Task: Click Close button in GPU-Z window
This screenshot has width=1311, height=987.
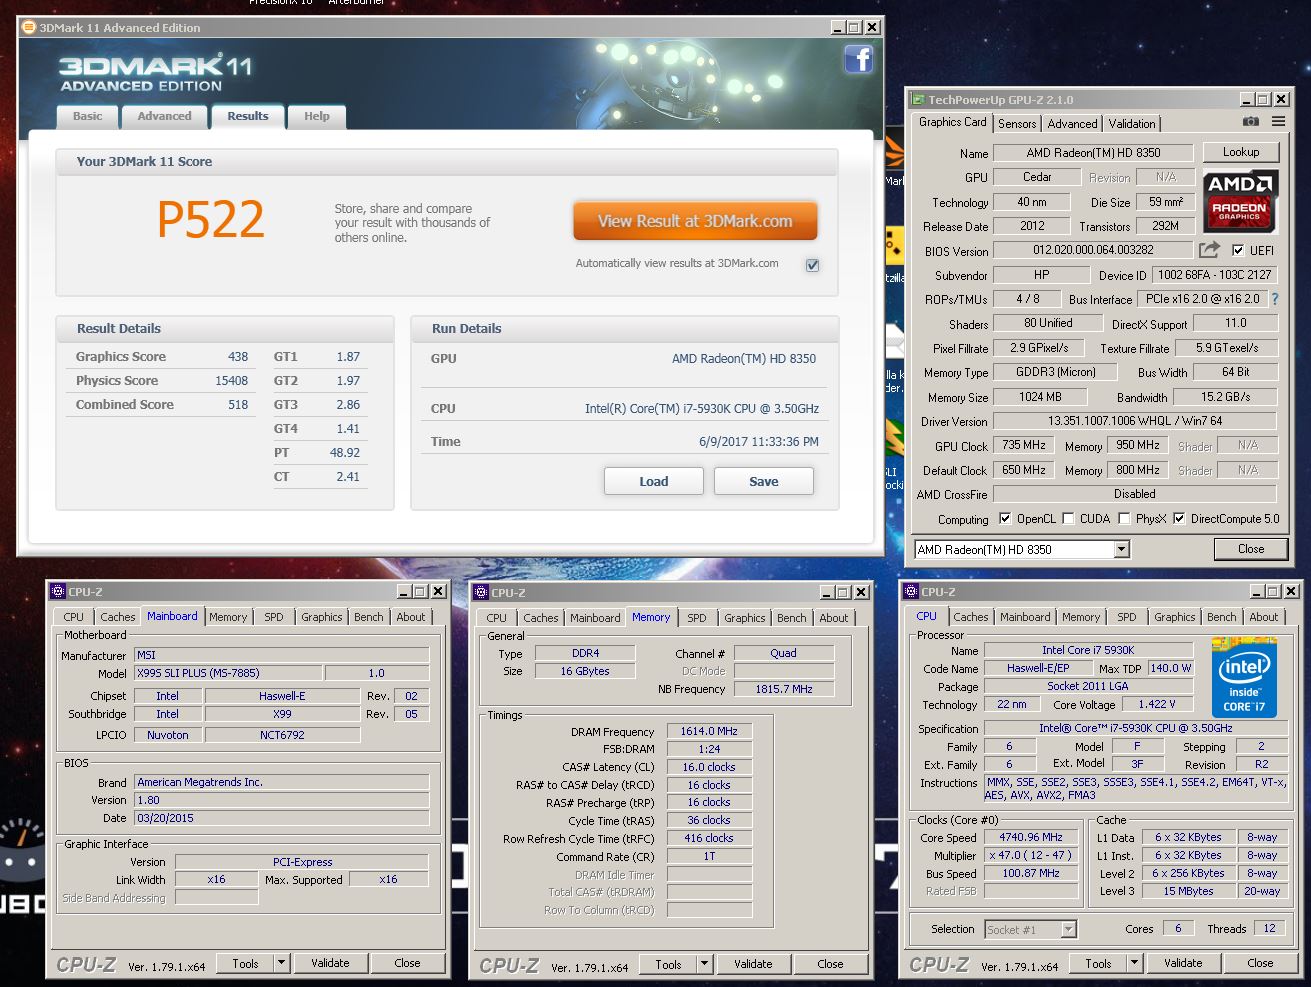Action: 1251,549
